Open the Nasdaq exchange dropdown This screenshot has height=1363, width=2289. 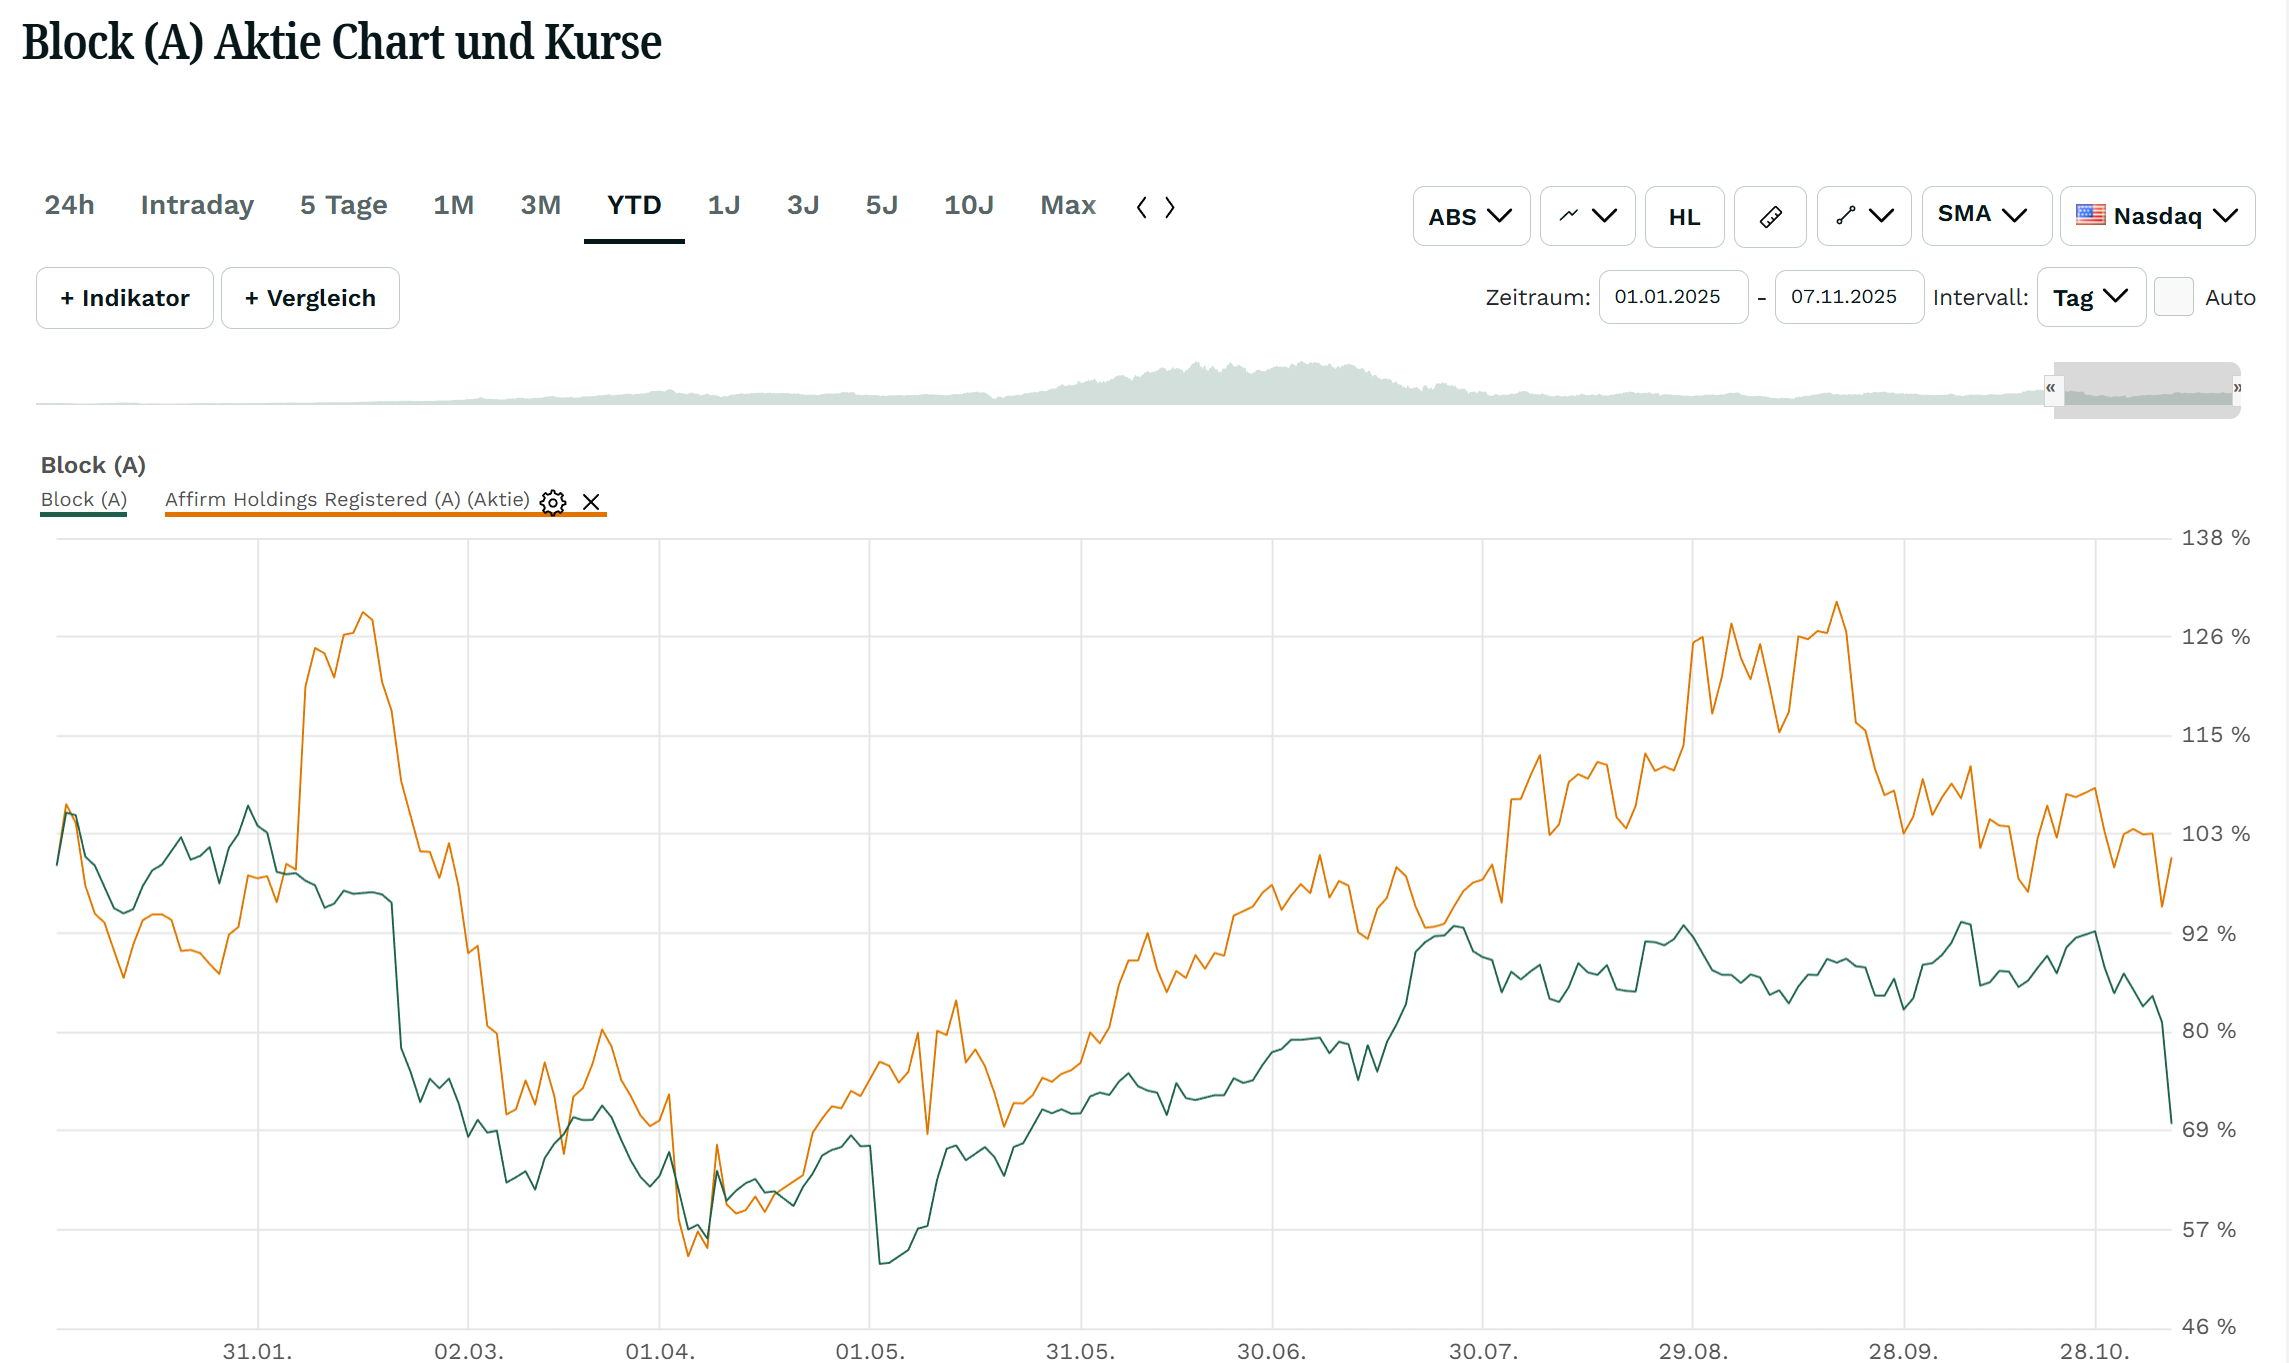2157,216
